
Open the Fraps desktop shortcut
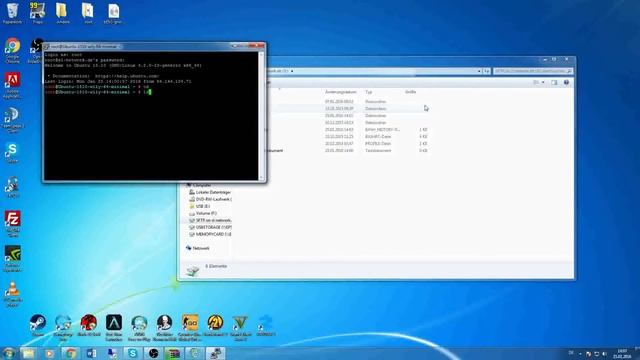[x=38, y=13]
